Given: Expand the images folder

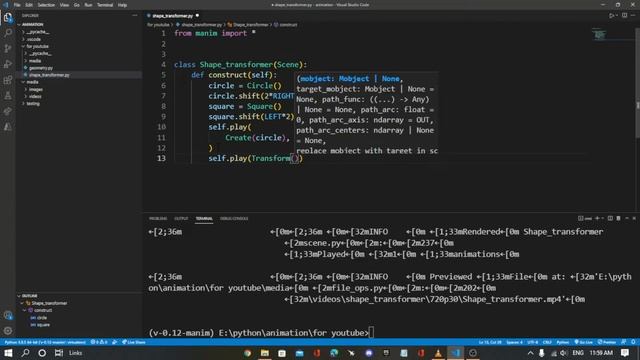Looking at the screenshot, I should click(x=36, y=89).
